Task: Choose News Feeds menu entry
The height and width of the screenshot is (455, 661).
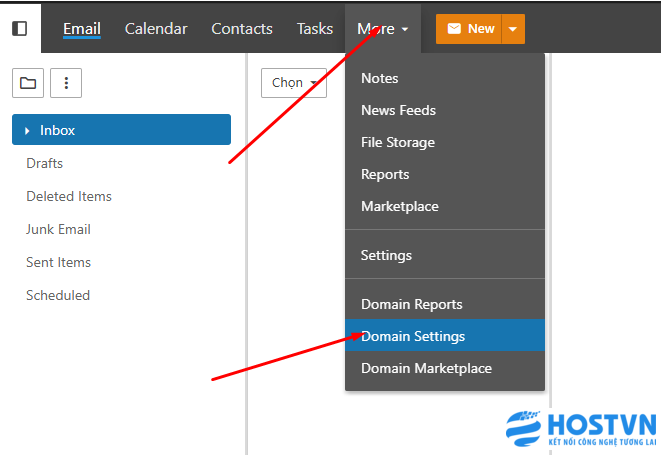Action: click(x=398, y=110)
